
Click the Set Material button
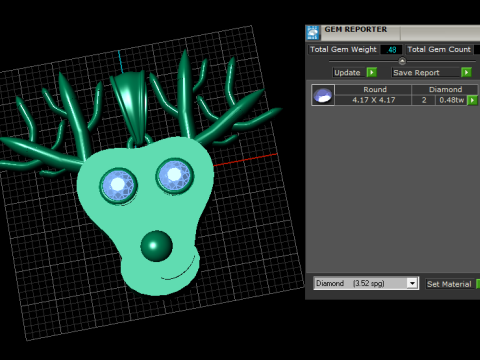(x=449, y=284)
